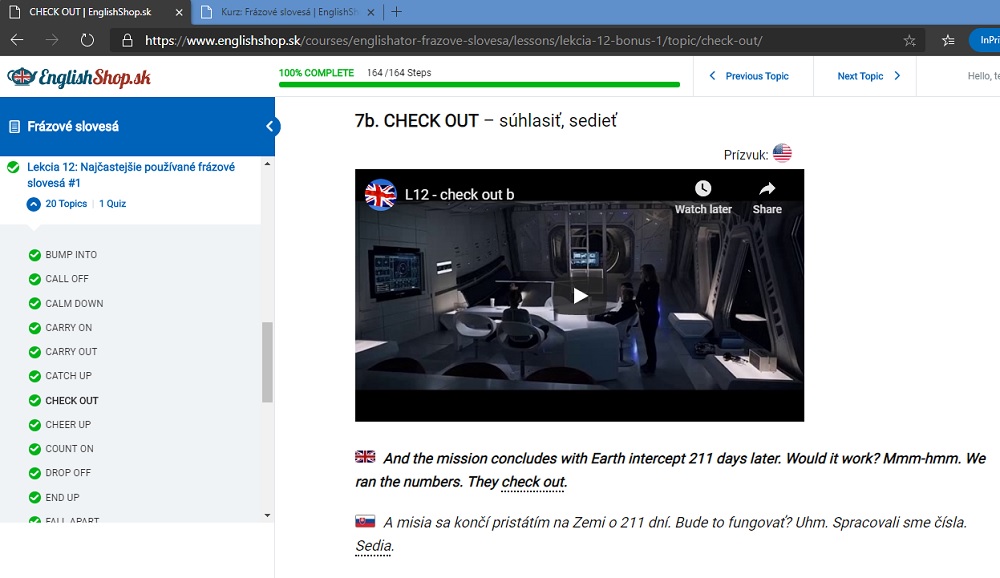1000x578 pixels.
Task: Collapse the course sidebar with chevron
Action: tap(270, 127)
